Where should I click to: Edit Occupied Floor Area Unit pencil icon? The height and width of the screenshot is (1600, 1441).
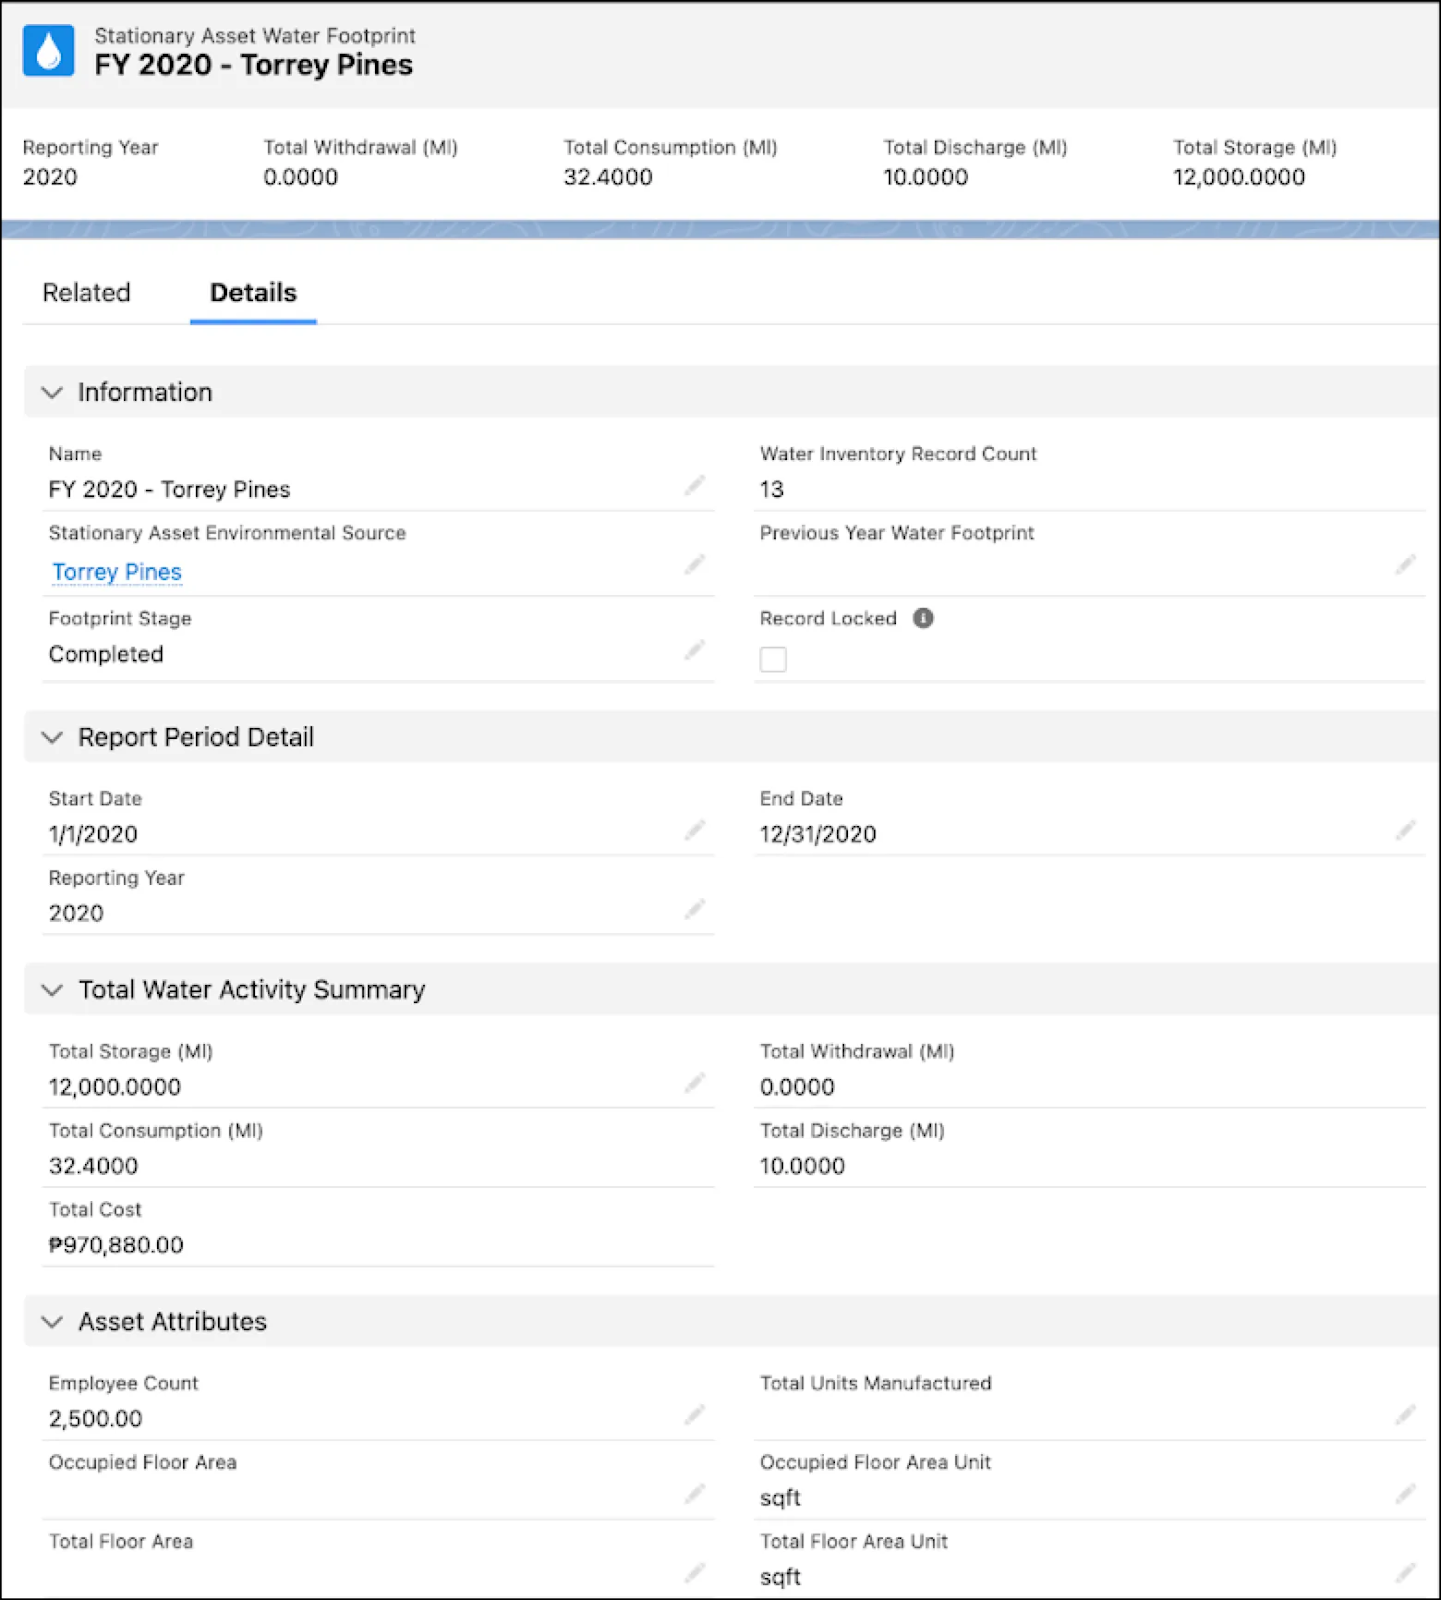point(1406,1494)
